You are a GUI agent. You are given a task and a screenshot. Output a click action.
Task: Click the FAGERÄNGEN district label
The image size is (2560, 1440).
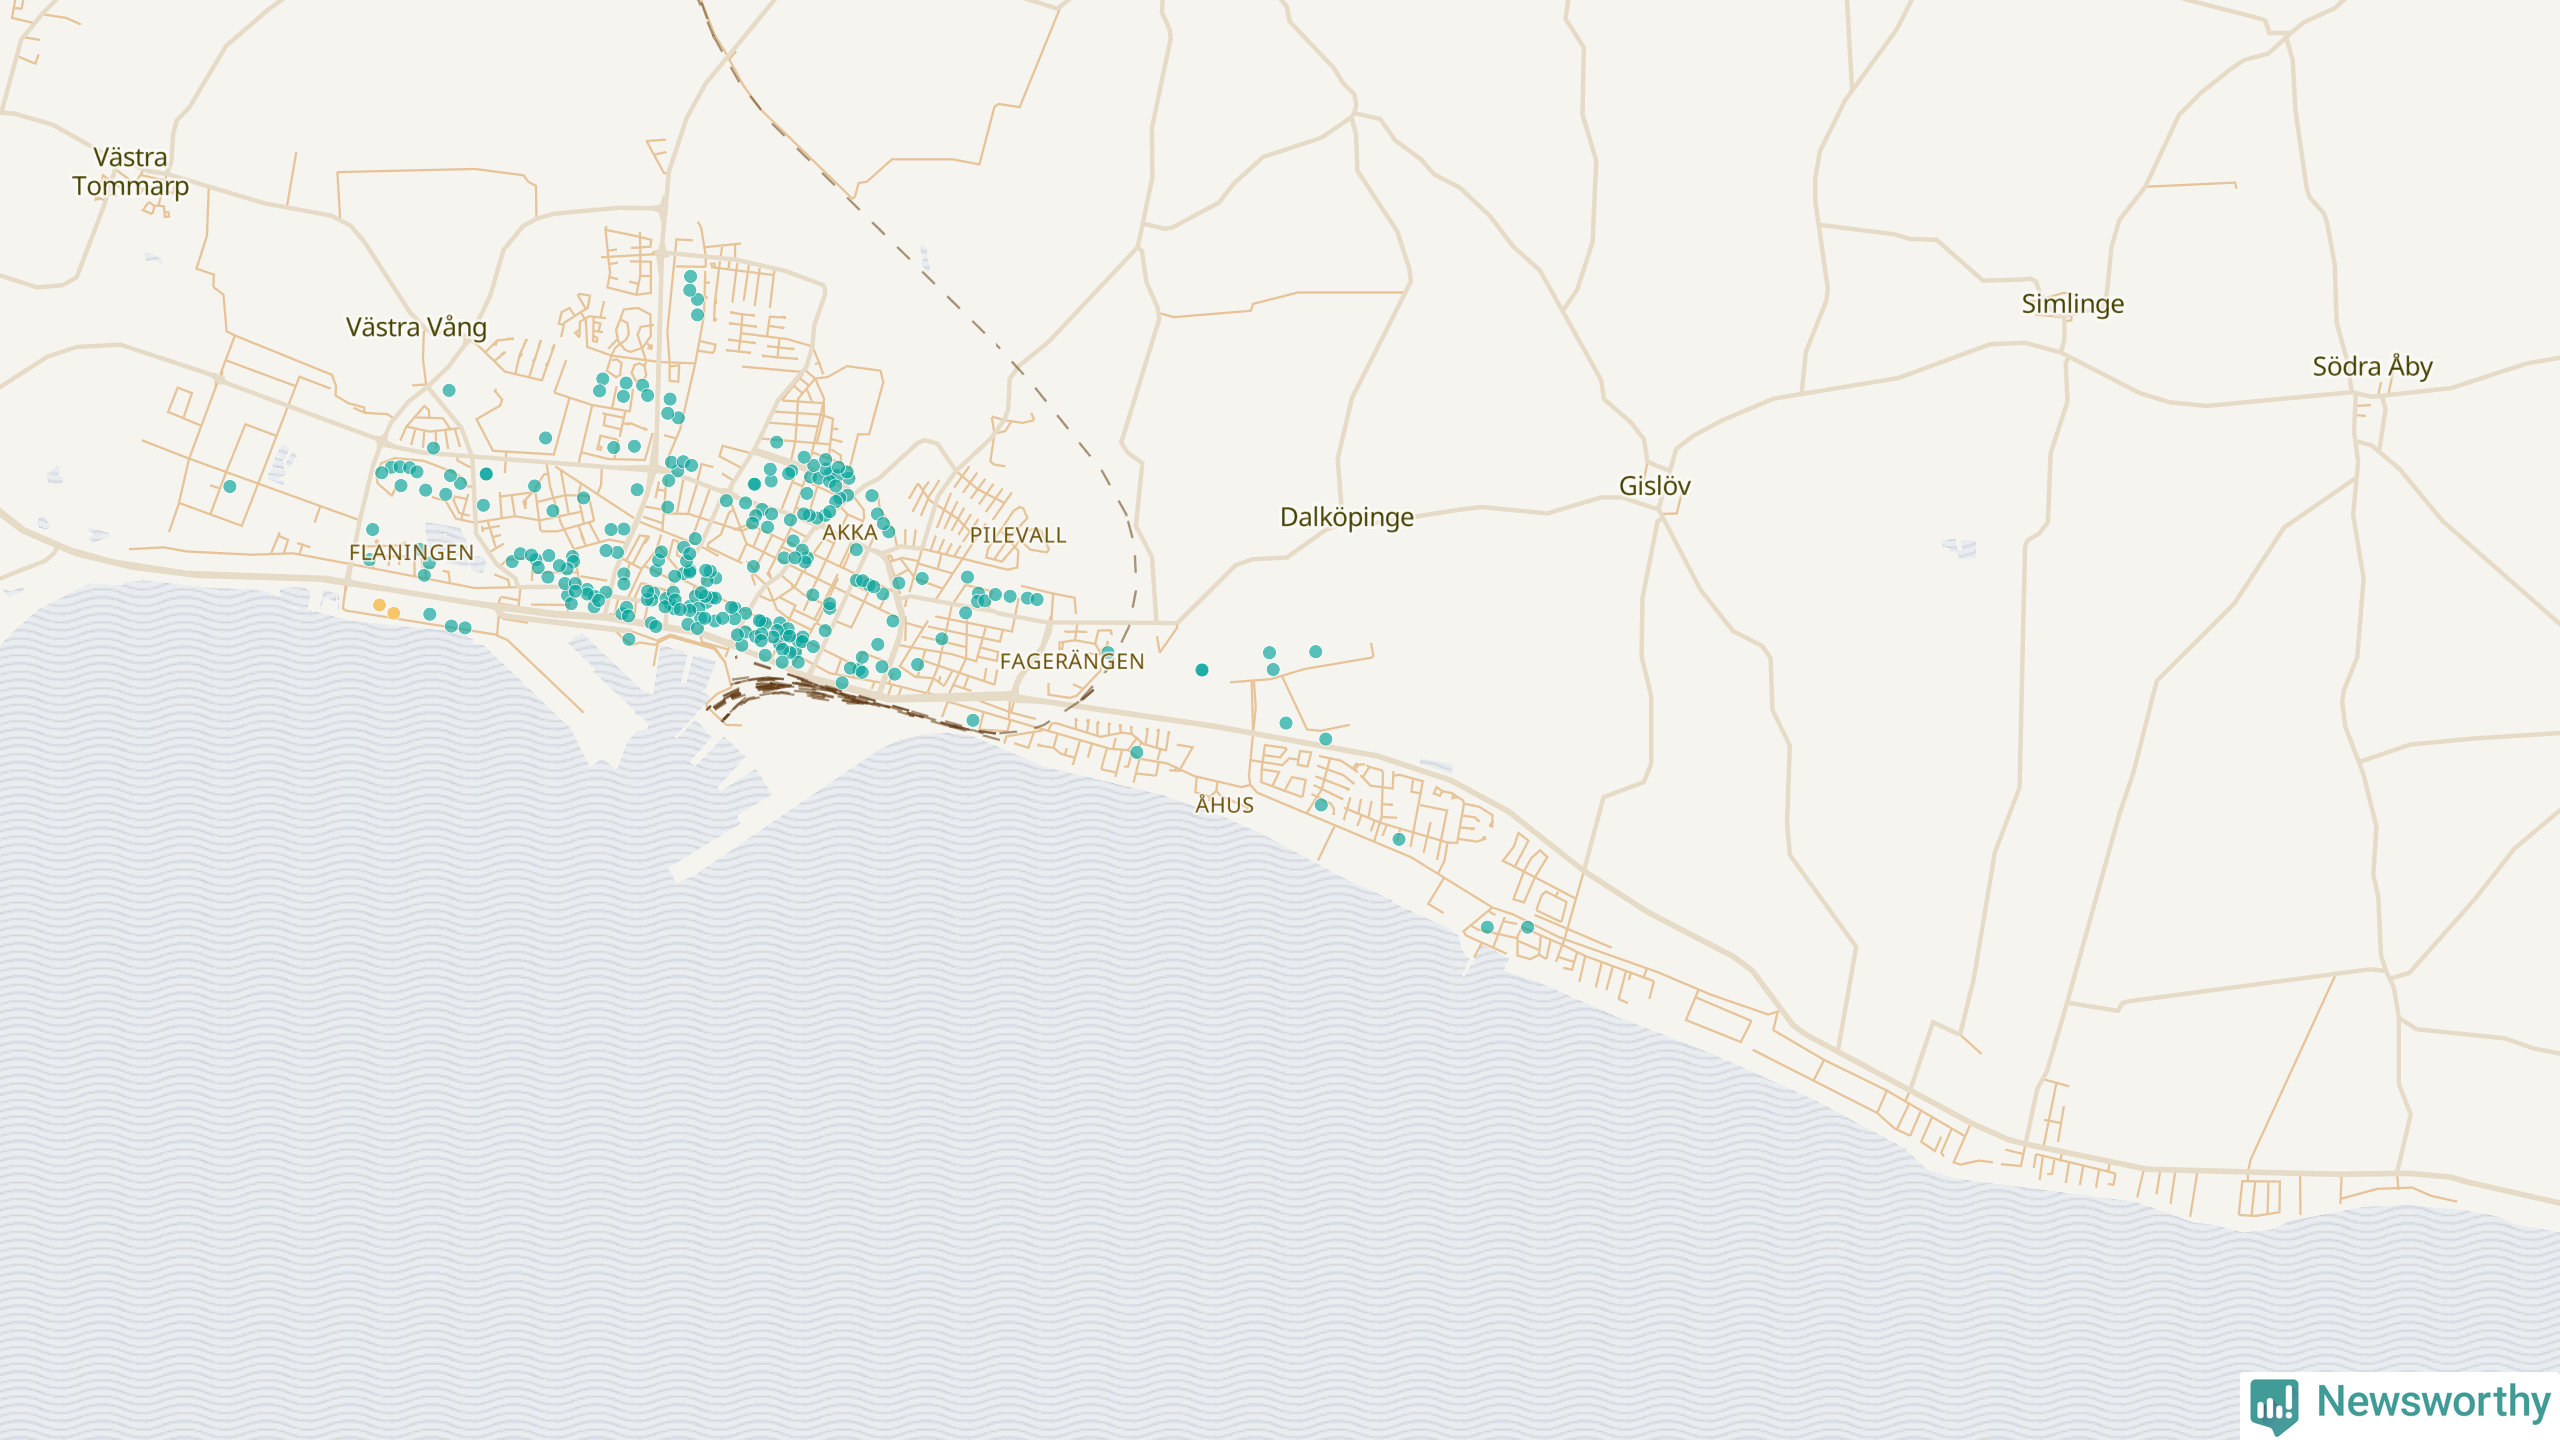(1072, 661)
